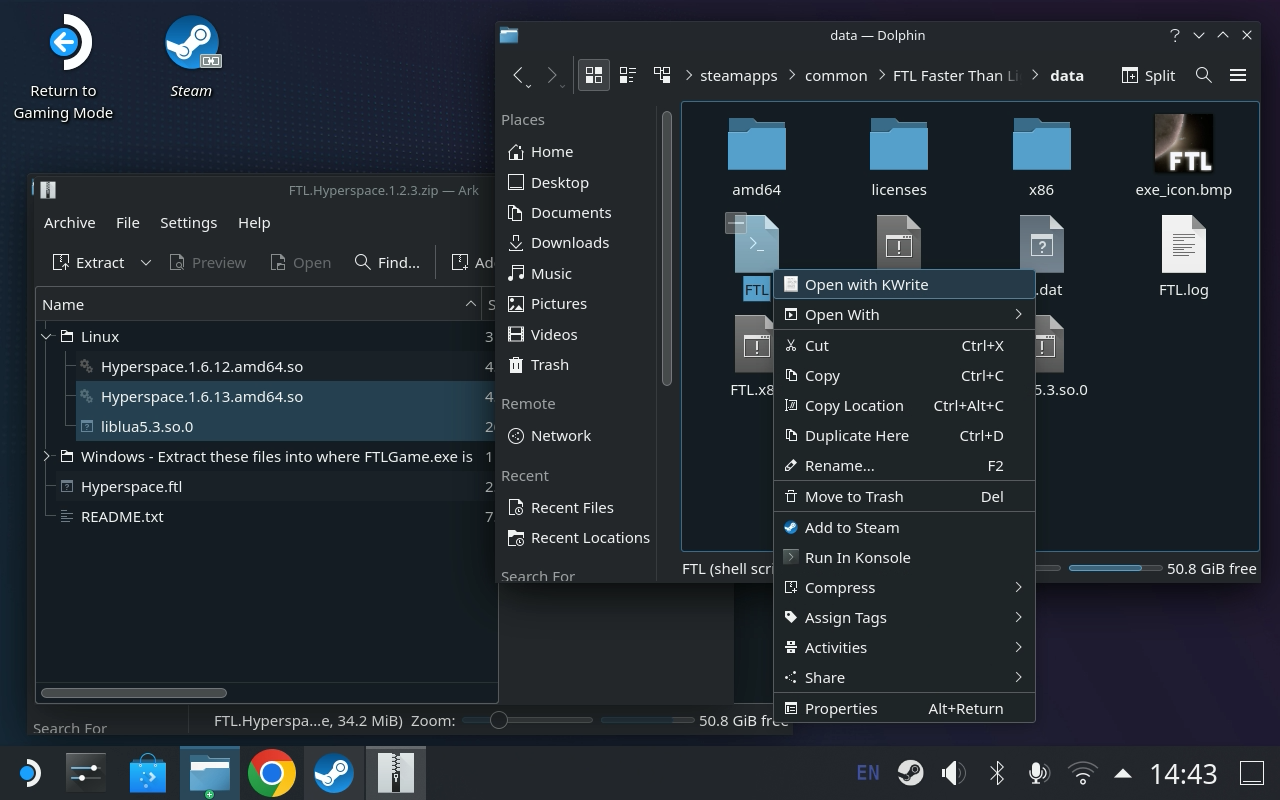Open Dolphin search magnifier

tap(1204, 75)
